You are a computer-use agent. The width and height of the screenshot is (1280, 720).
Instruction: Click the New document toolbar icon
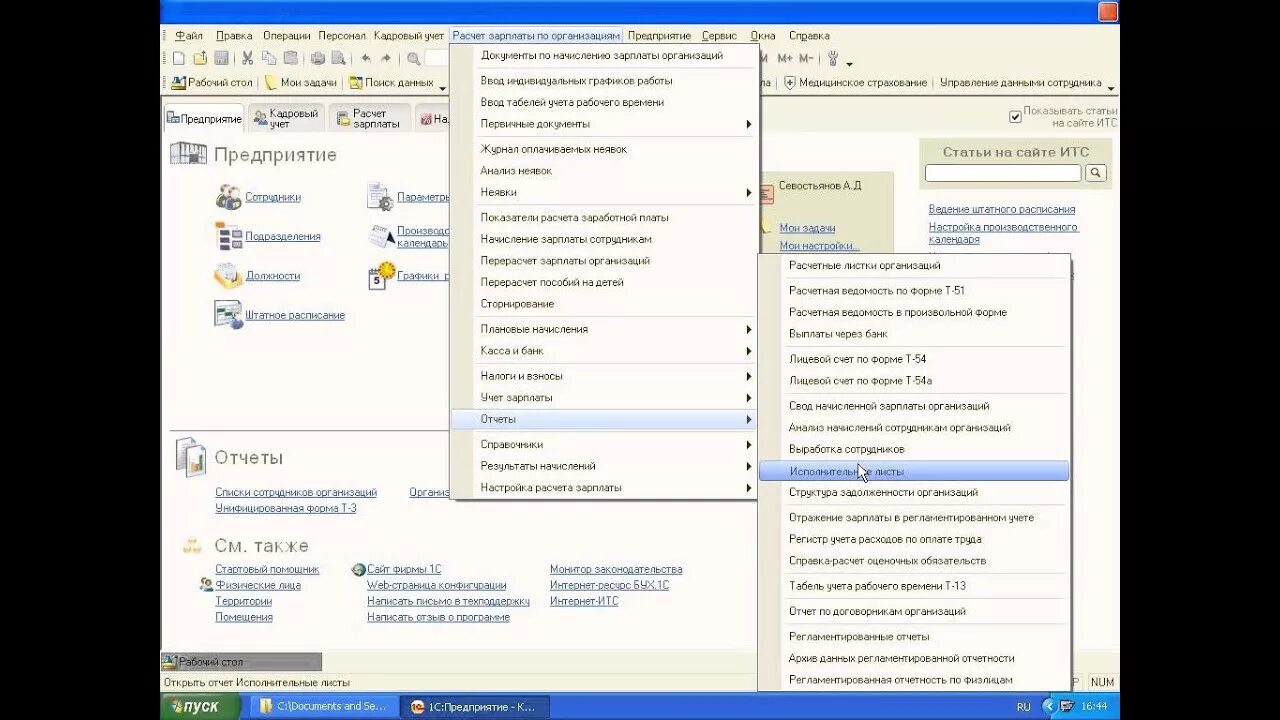pos(178,58)
